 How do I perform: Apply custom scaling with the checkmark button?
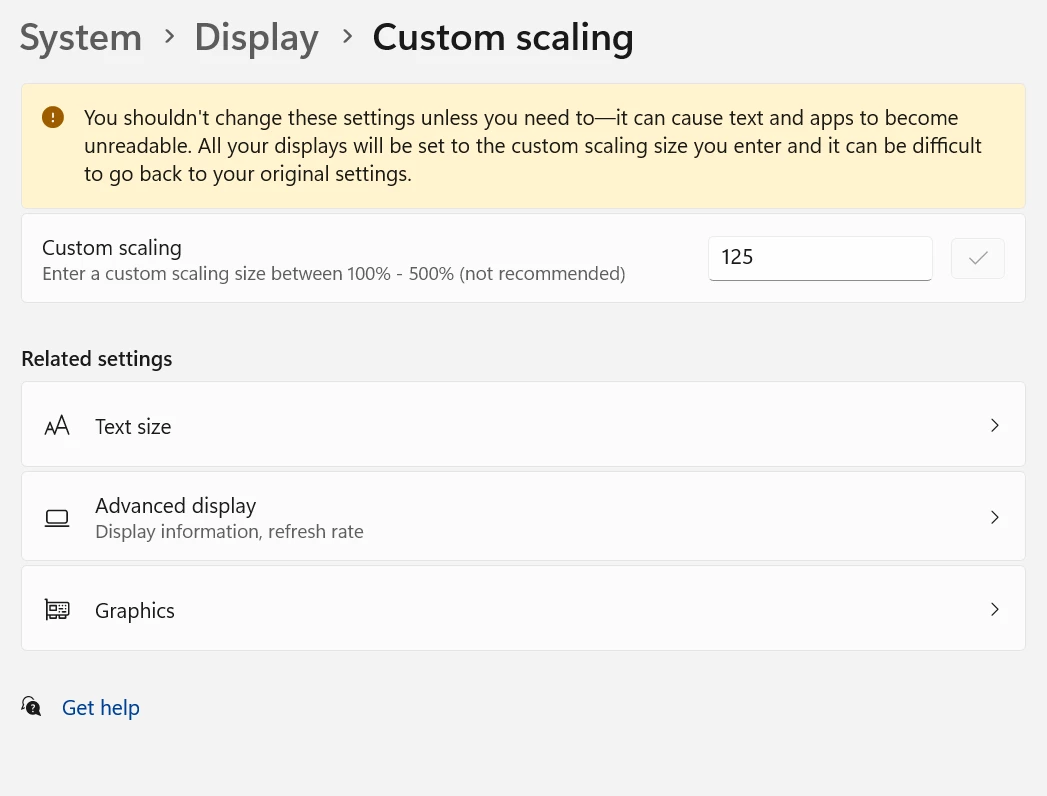[978, 258]
